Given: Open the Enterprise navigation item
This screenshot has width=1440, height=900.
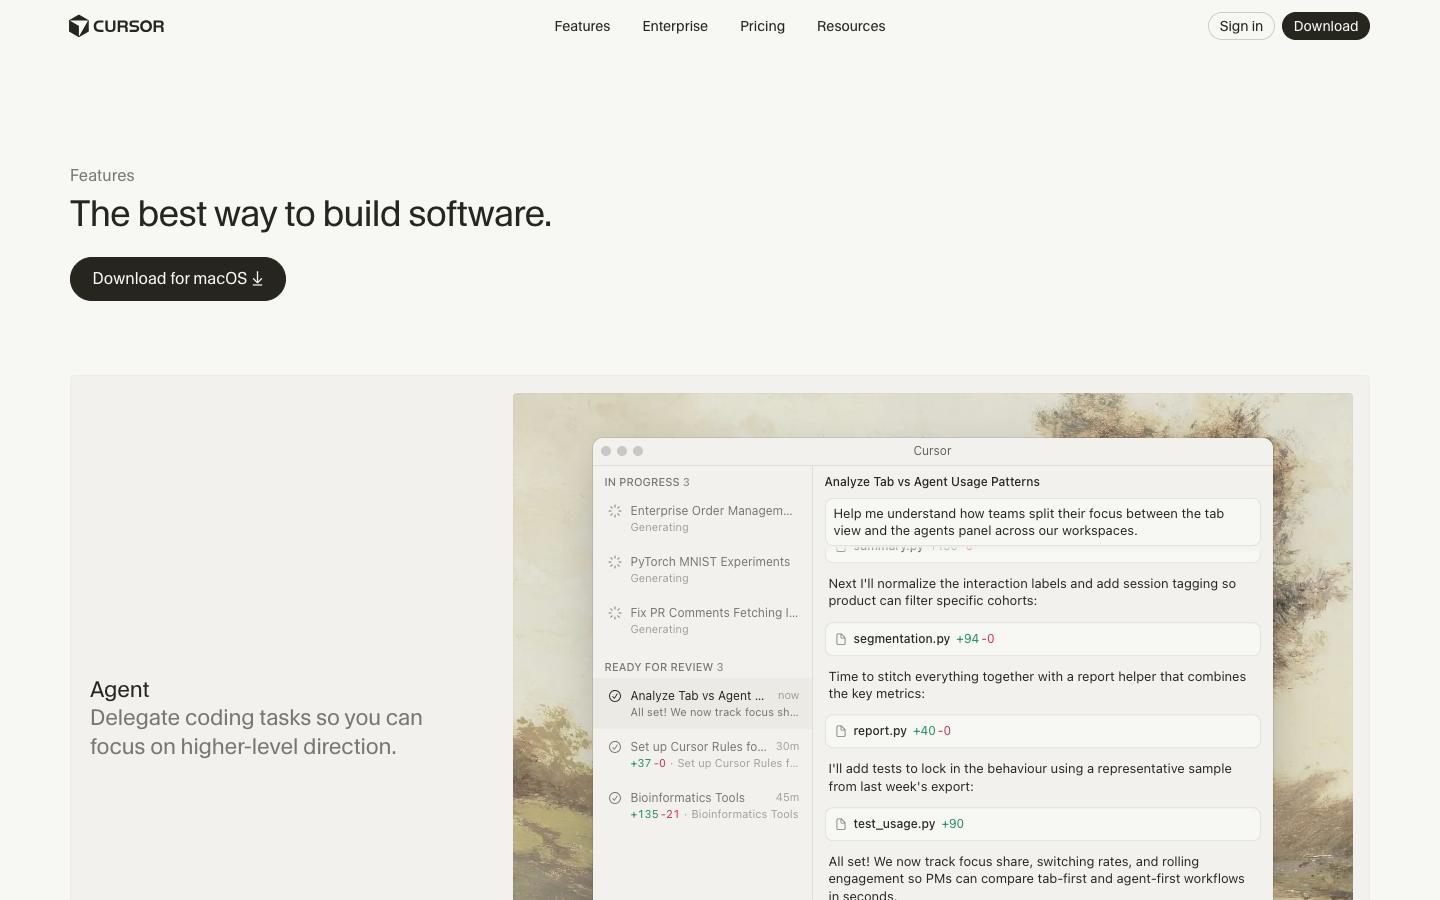Looking at the screenshot, I should [x=675, y=26].
